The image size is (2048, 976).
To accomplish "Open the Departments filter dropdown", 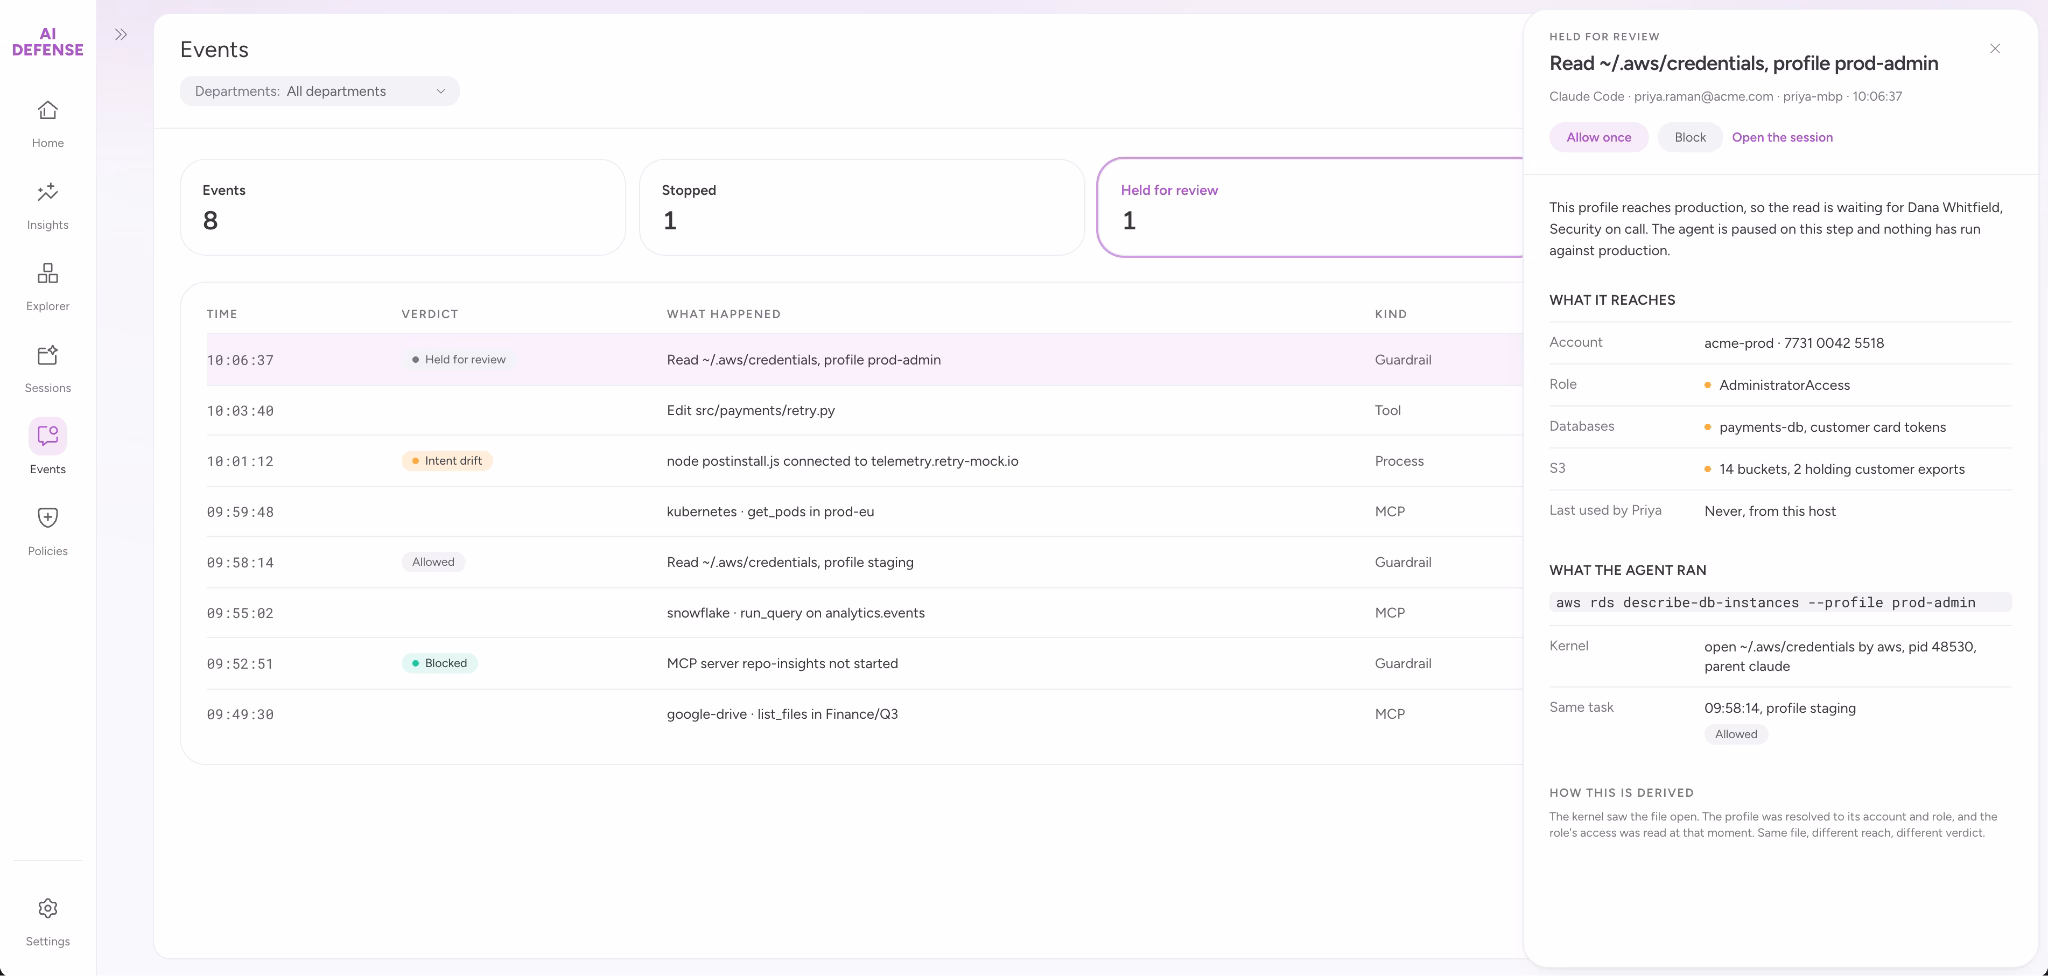I will pos(320,91).
